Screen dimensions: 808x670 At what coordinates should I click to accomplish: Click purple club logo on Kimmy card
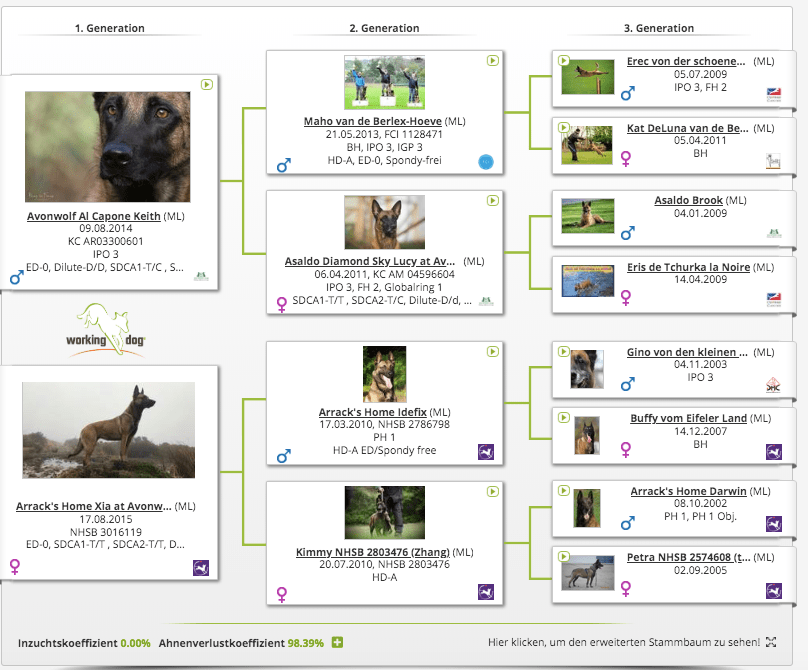pyautogui.click(x=486, y=592)
